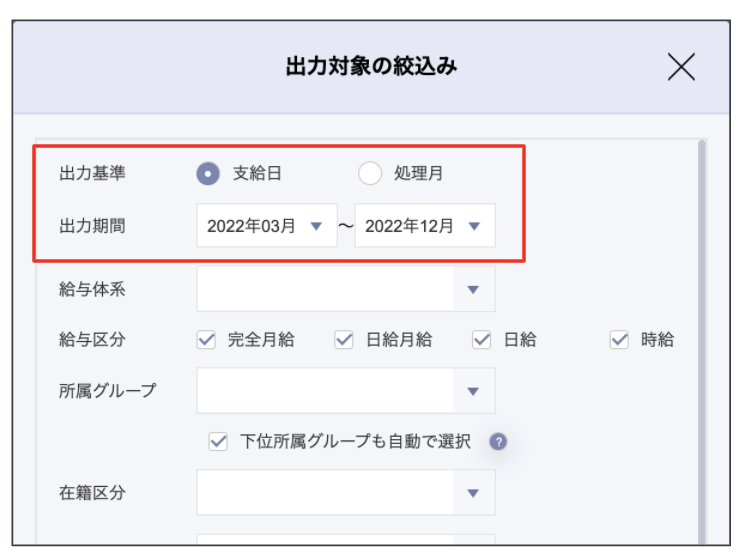
Task: Expand the 給与体系 dropdown arrow
Action: click(474, 289)
